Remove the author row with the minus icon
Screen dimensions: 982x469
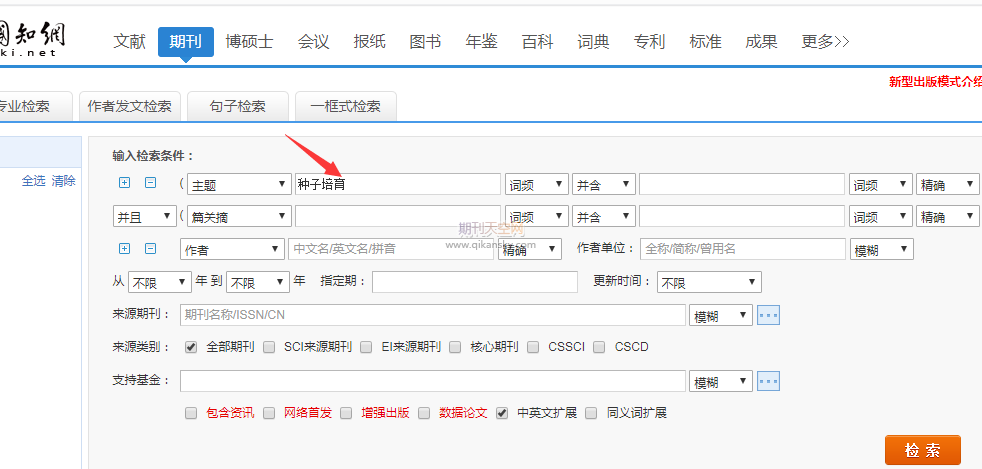151,248
